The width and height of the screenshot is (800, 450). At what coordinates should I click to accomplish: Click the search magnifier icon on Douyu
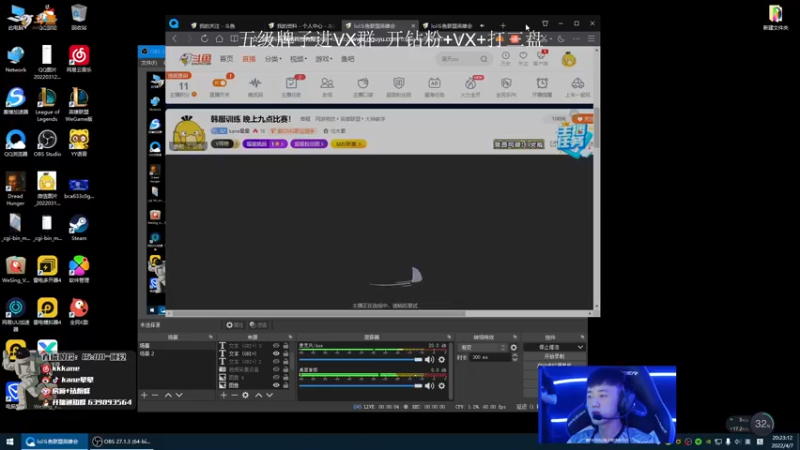[484, 59]
